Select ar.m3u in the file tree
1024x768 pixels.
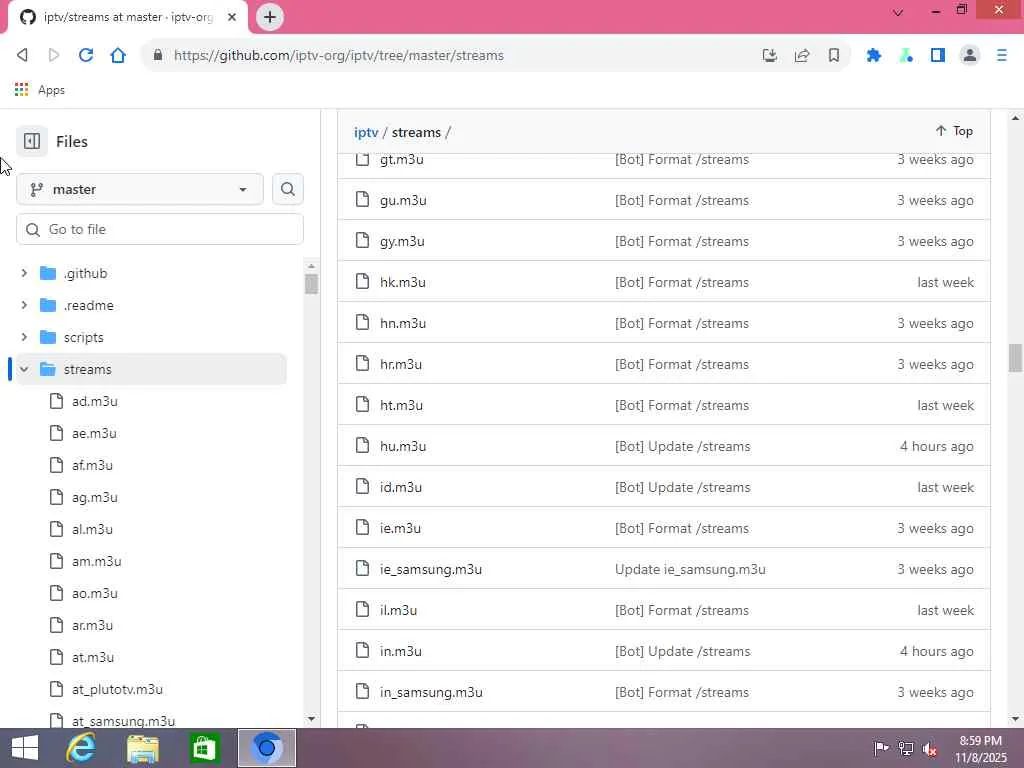coord(92,625)
